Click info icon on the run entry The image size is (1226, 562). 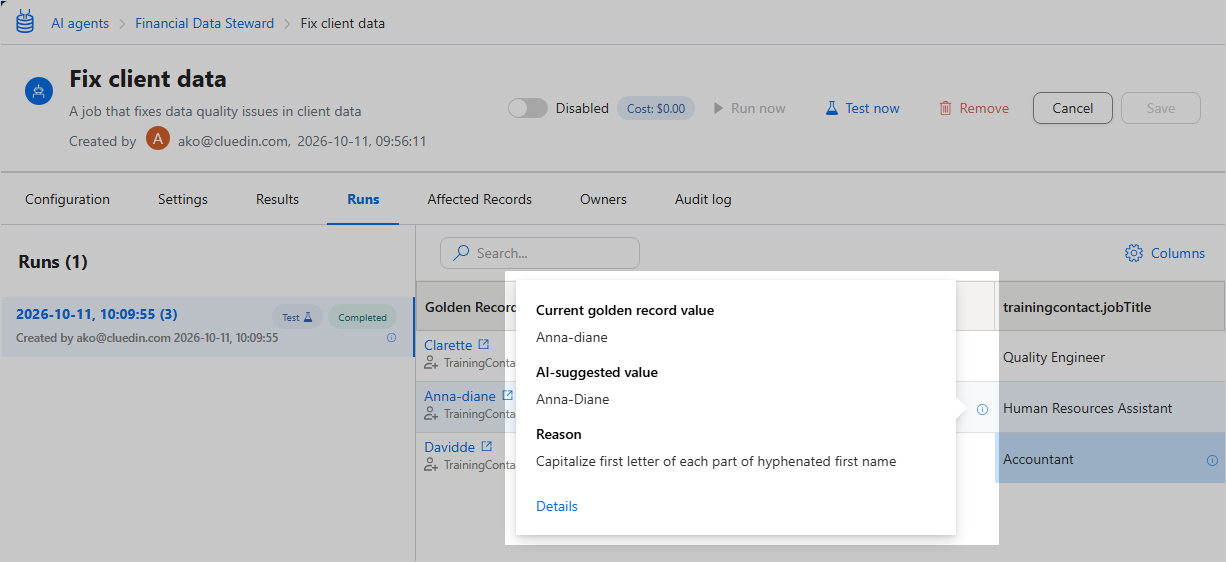click(x=391, y=338)
